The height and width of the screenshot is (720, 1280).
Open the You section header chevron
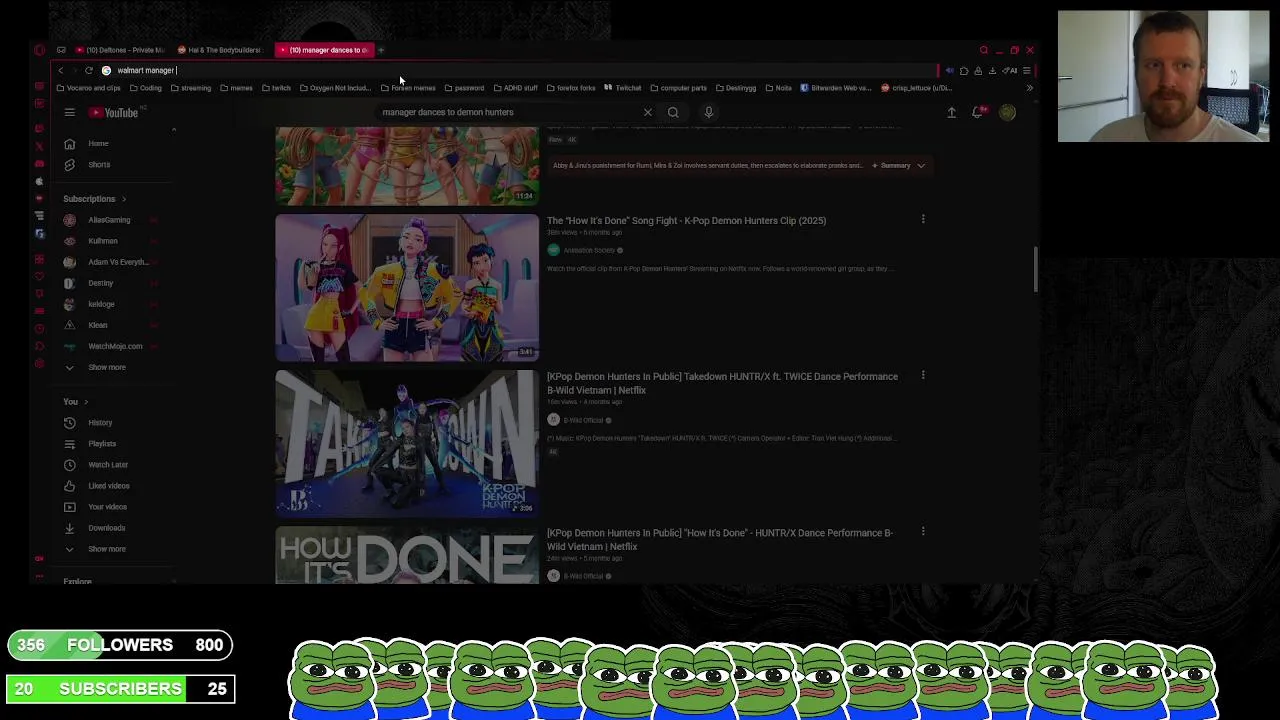click(86, 402)
